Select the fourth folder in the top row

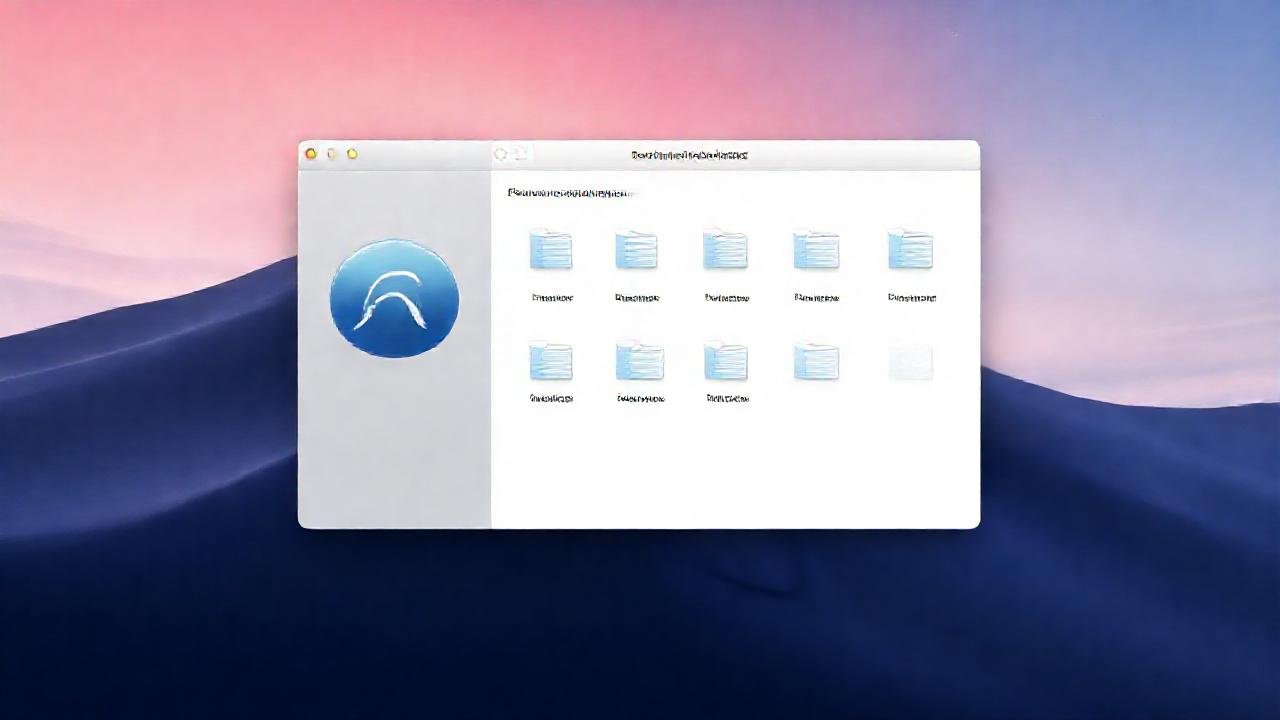816,249
